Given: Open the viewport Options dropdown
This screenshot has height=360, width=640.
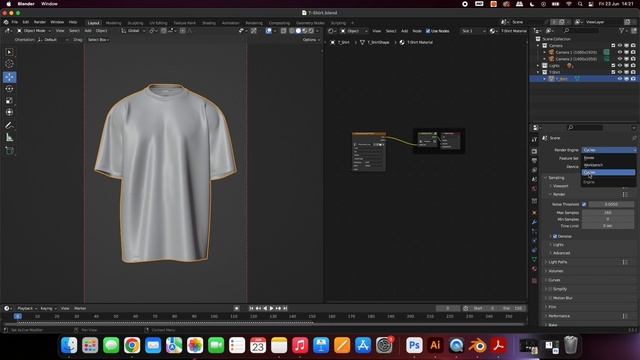Looking at the screenshot, I should coord(311,40).
